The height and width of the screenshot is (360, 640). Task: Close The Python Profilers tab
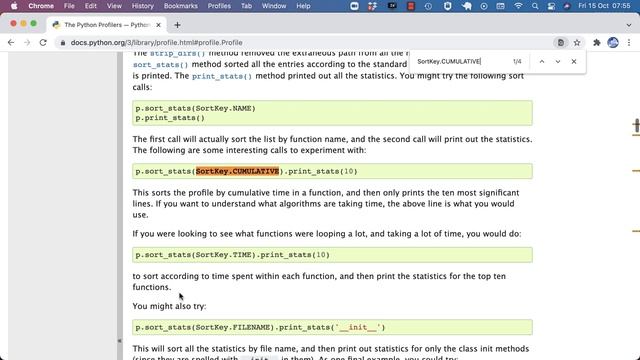(x=158, y=25)
